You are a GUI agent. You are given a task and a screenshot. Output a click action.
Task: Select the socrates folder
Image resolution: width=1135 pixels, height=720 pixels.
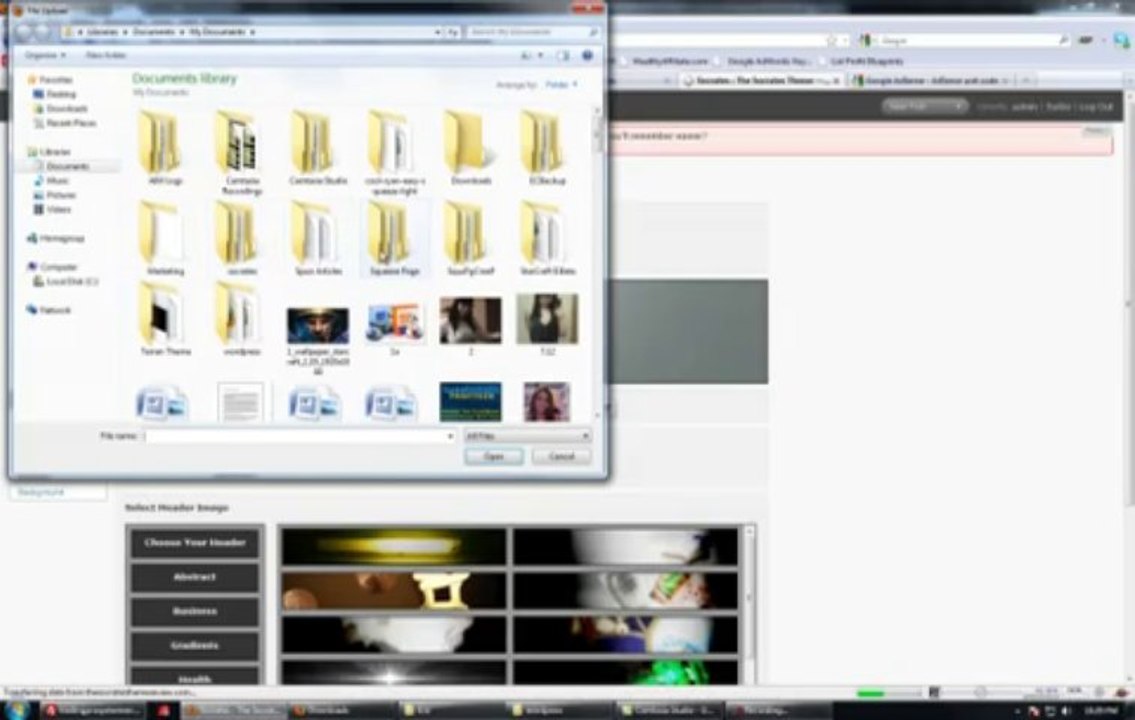click(x=242, y=239)
